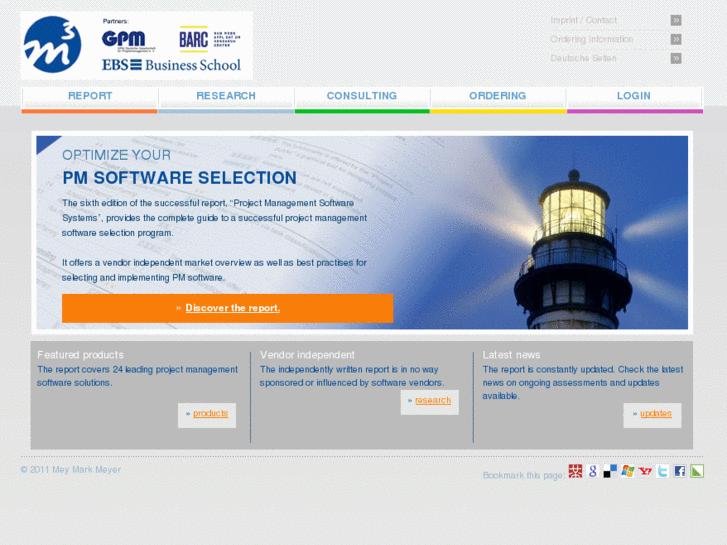This screenshot has height=545, width=727.
Task: Click the EBS Business School logo
Action: point(171,65)
